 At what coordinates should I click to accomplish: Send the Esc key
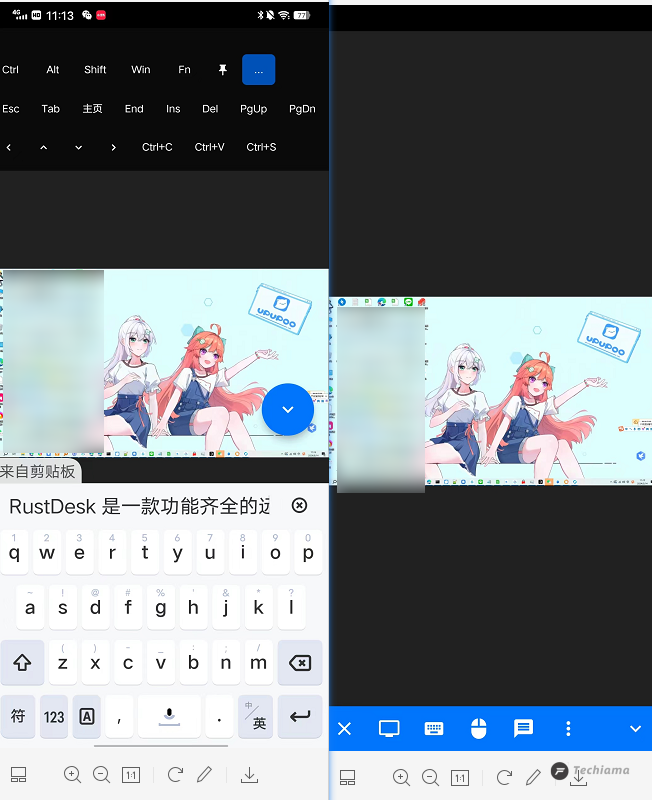(x=11, y=109)
